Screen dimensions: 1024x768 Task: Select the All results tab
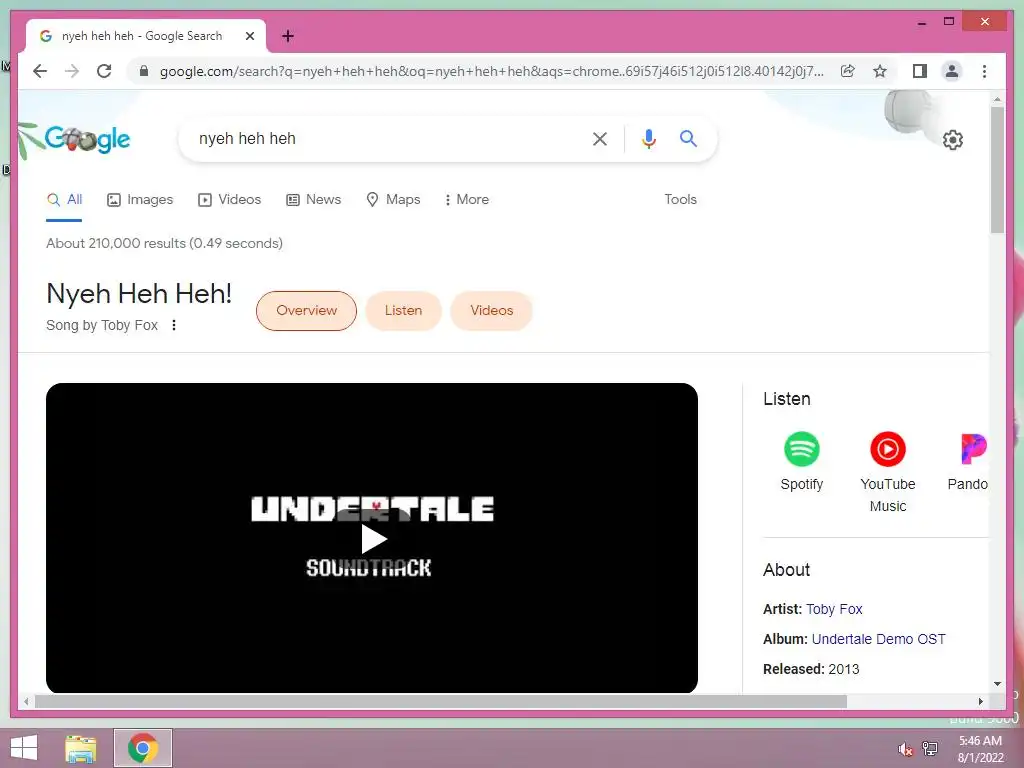pos(65,200)
